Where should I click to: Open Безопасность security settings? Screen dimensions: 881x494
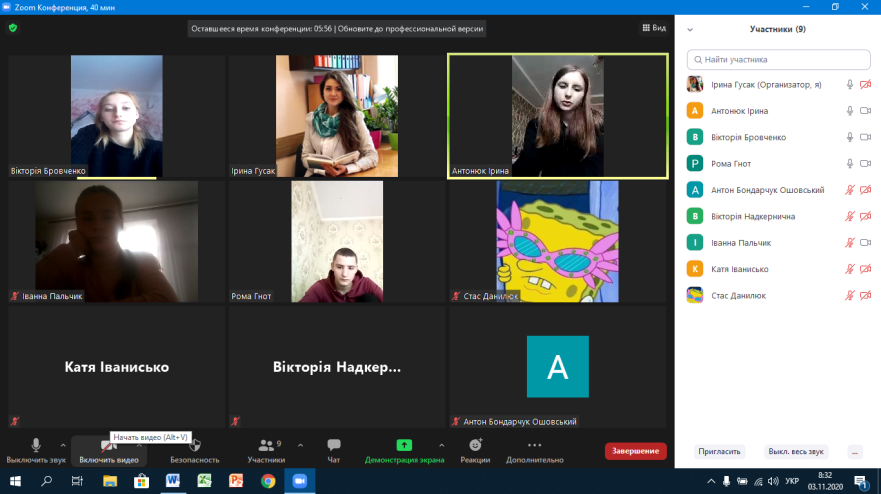pyautogui.click(x=194, y=451)
